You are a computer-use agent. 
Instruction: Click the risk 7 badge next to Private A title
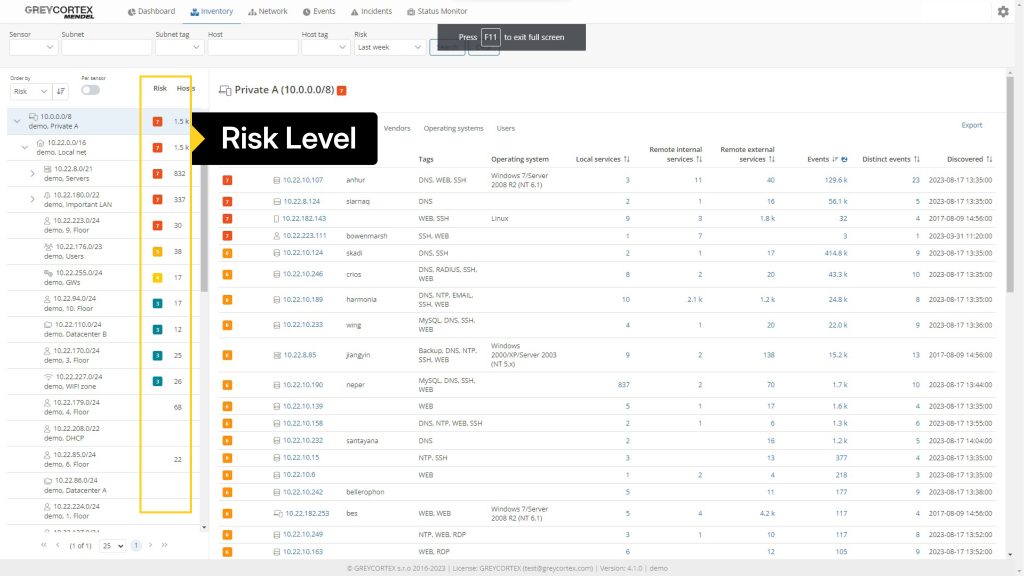click(x=342, y=90)
